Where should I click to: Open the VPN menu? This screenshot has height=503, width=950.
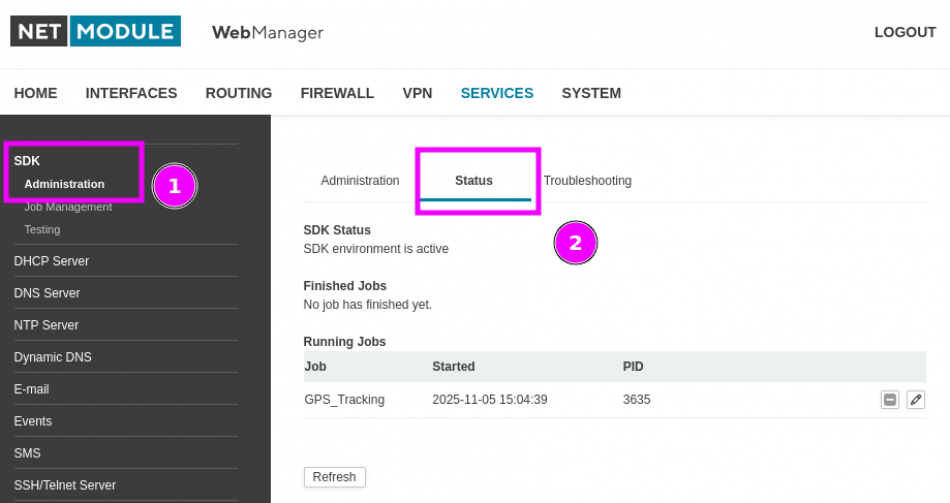point(417,93)
